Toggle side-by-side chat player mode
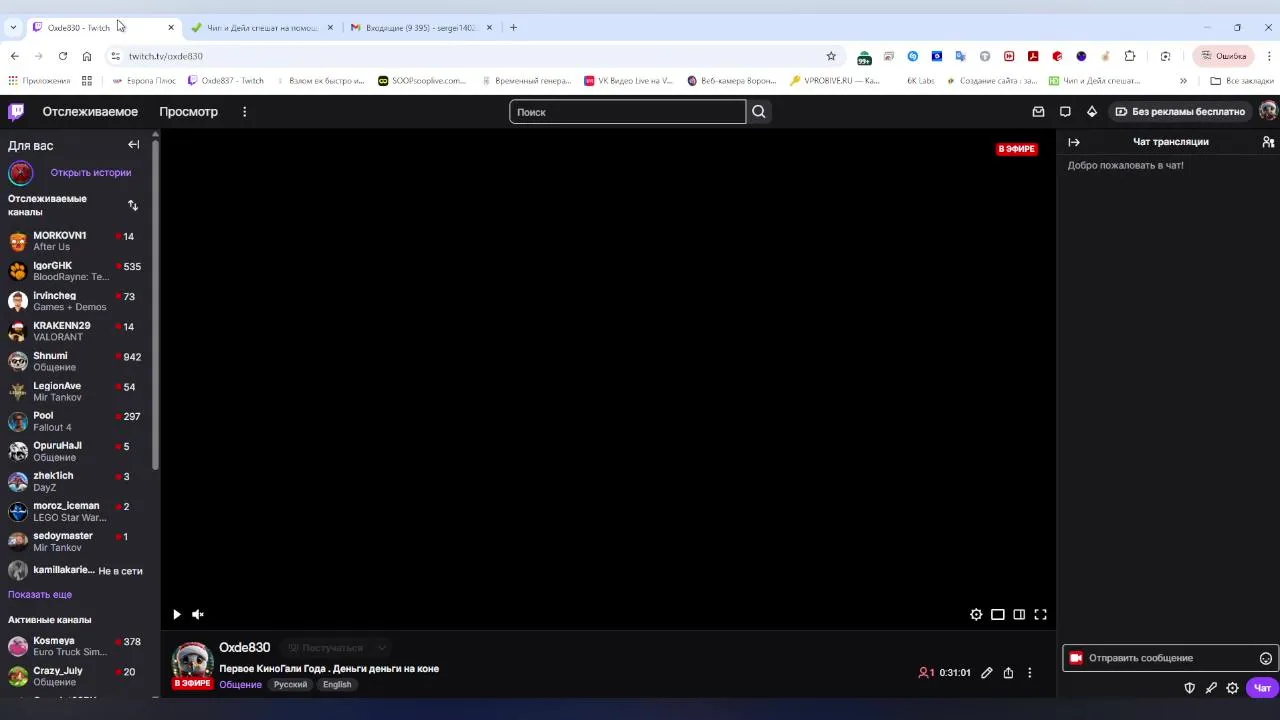Viewport: 1280px width, 720px height. click(1019, 614)
